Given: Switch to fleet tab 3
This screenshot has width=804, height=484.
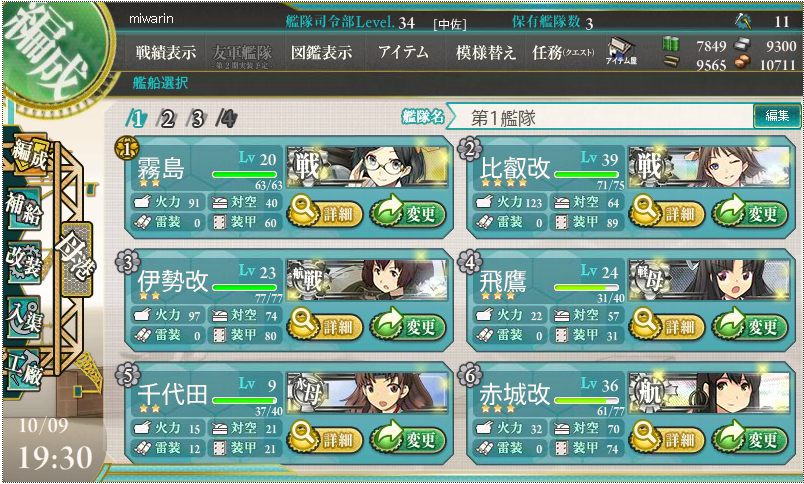Looking at the screenshot, I should (196, 119).
